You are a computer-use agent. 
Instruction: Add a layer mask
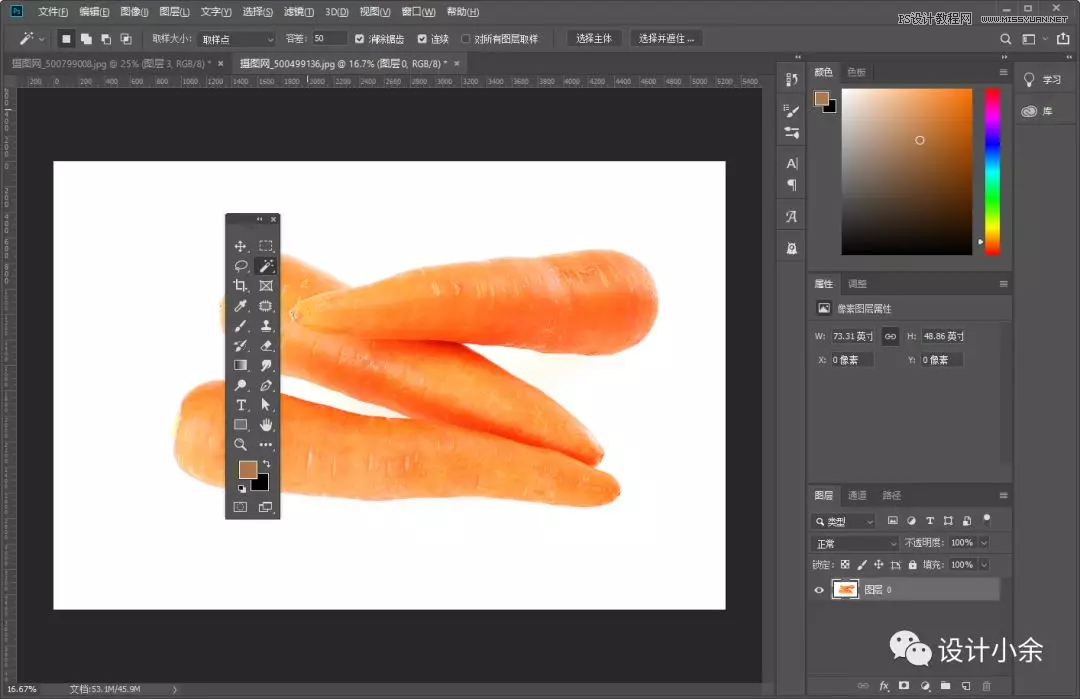coord(904,686)
